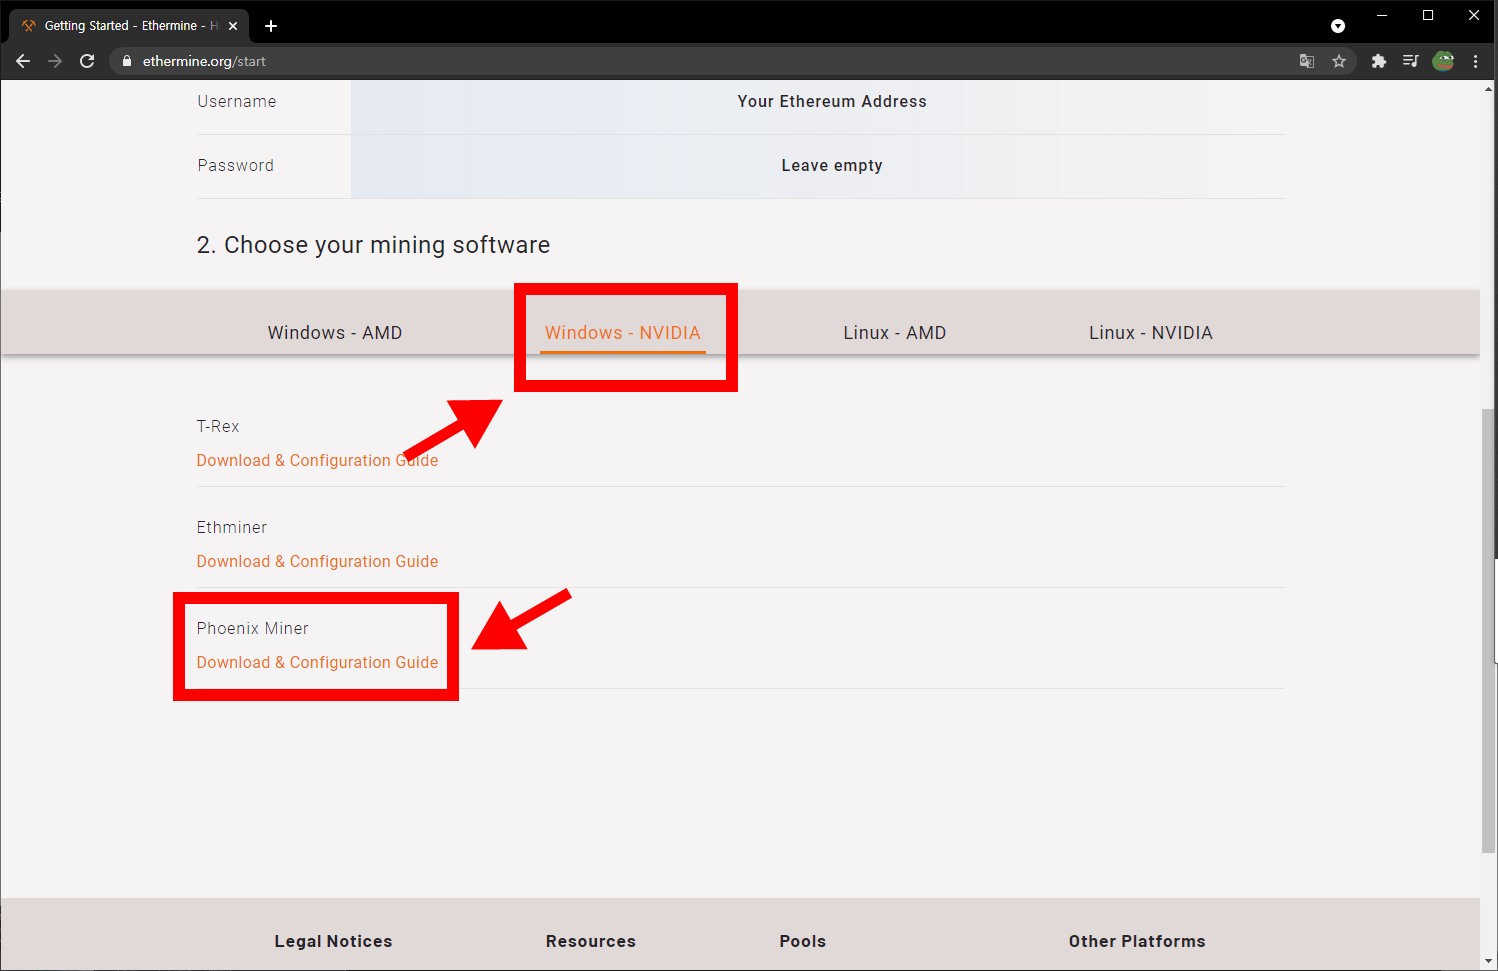Minimize the Chrome window

(1382, 15)
